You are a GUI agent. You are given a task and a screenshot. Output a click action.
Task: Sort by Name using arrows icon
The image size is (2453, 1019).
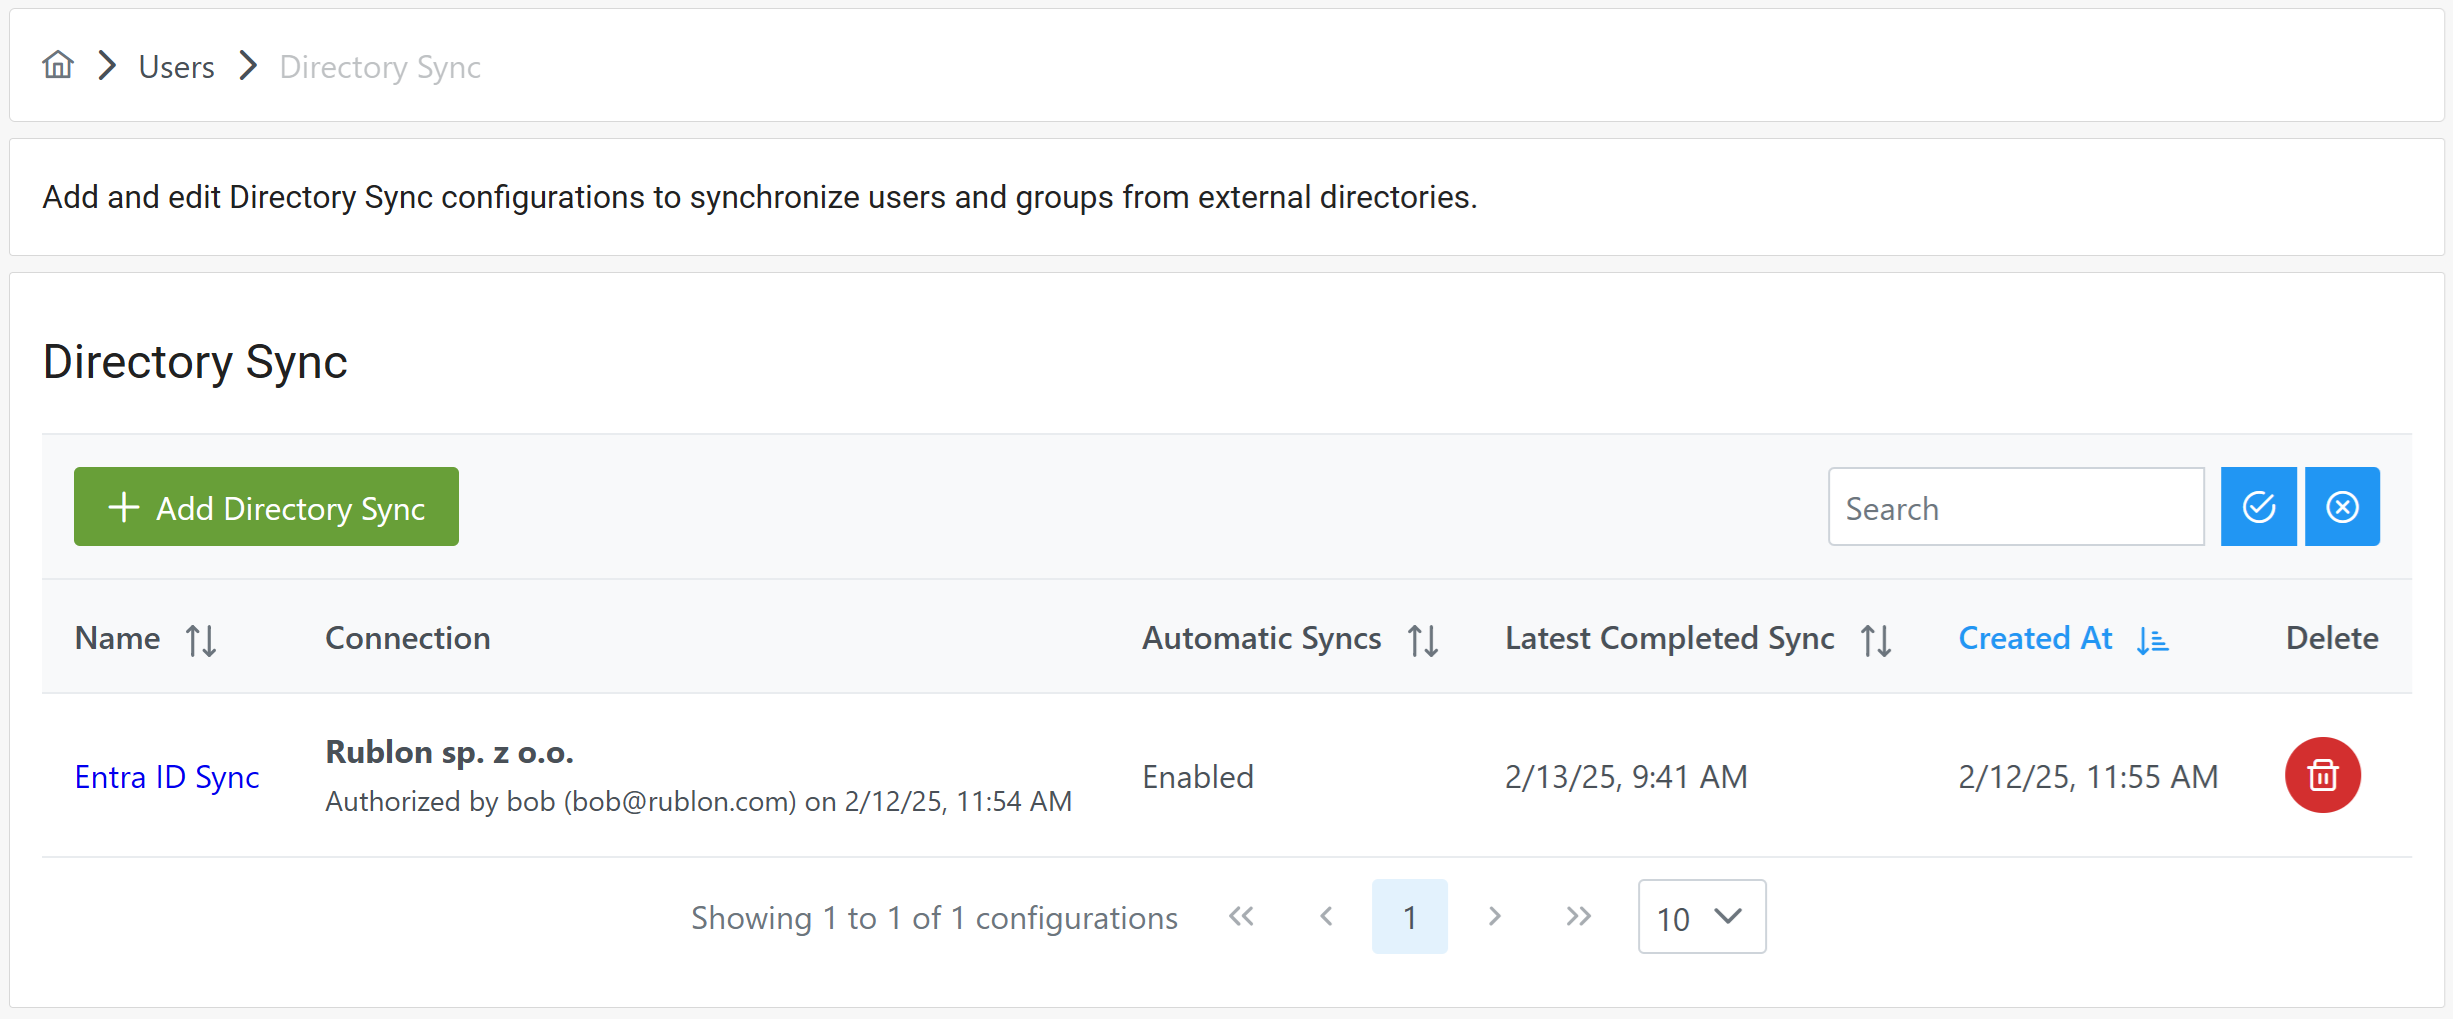(x=201, y=640)
